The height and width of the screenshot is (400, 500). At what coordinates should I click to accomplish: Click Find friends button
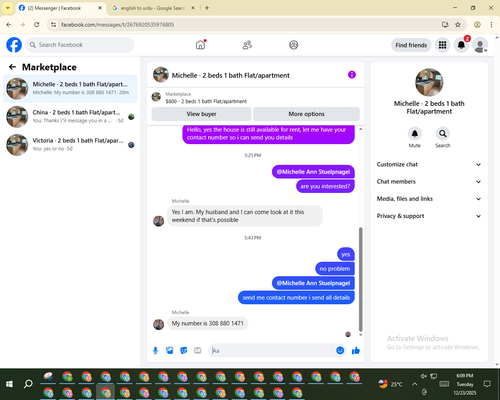(x=411, y=45)
